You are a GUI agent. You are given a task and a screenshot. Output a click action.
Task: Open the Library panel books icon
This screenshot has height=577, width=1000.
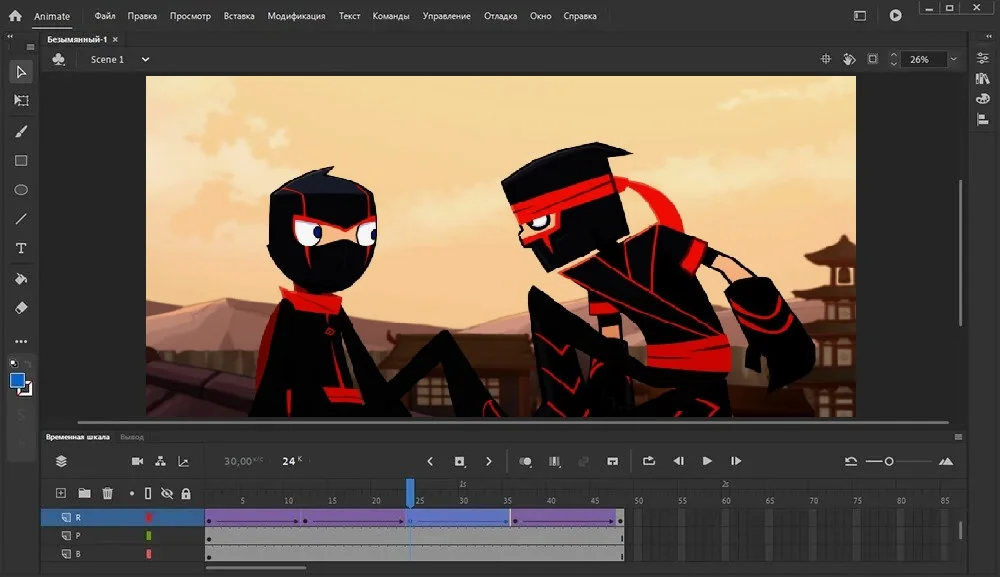coord(983,78)
